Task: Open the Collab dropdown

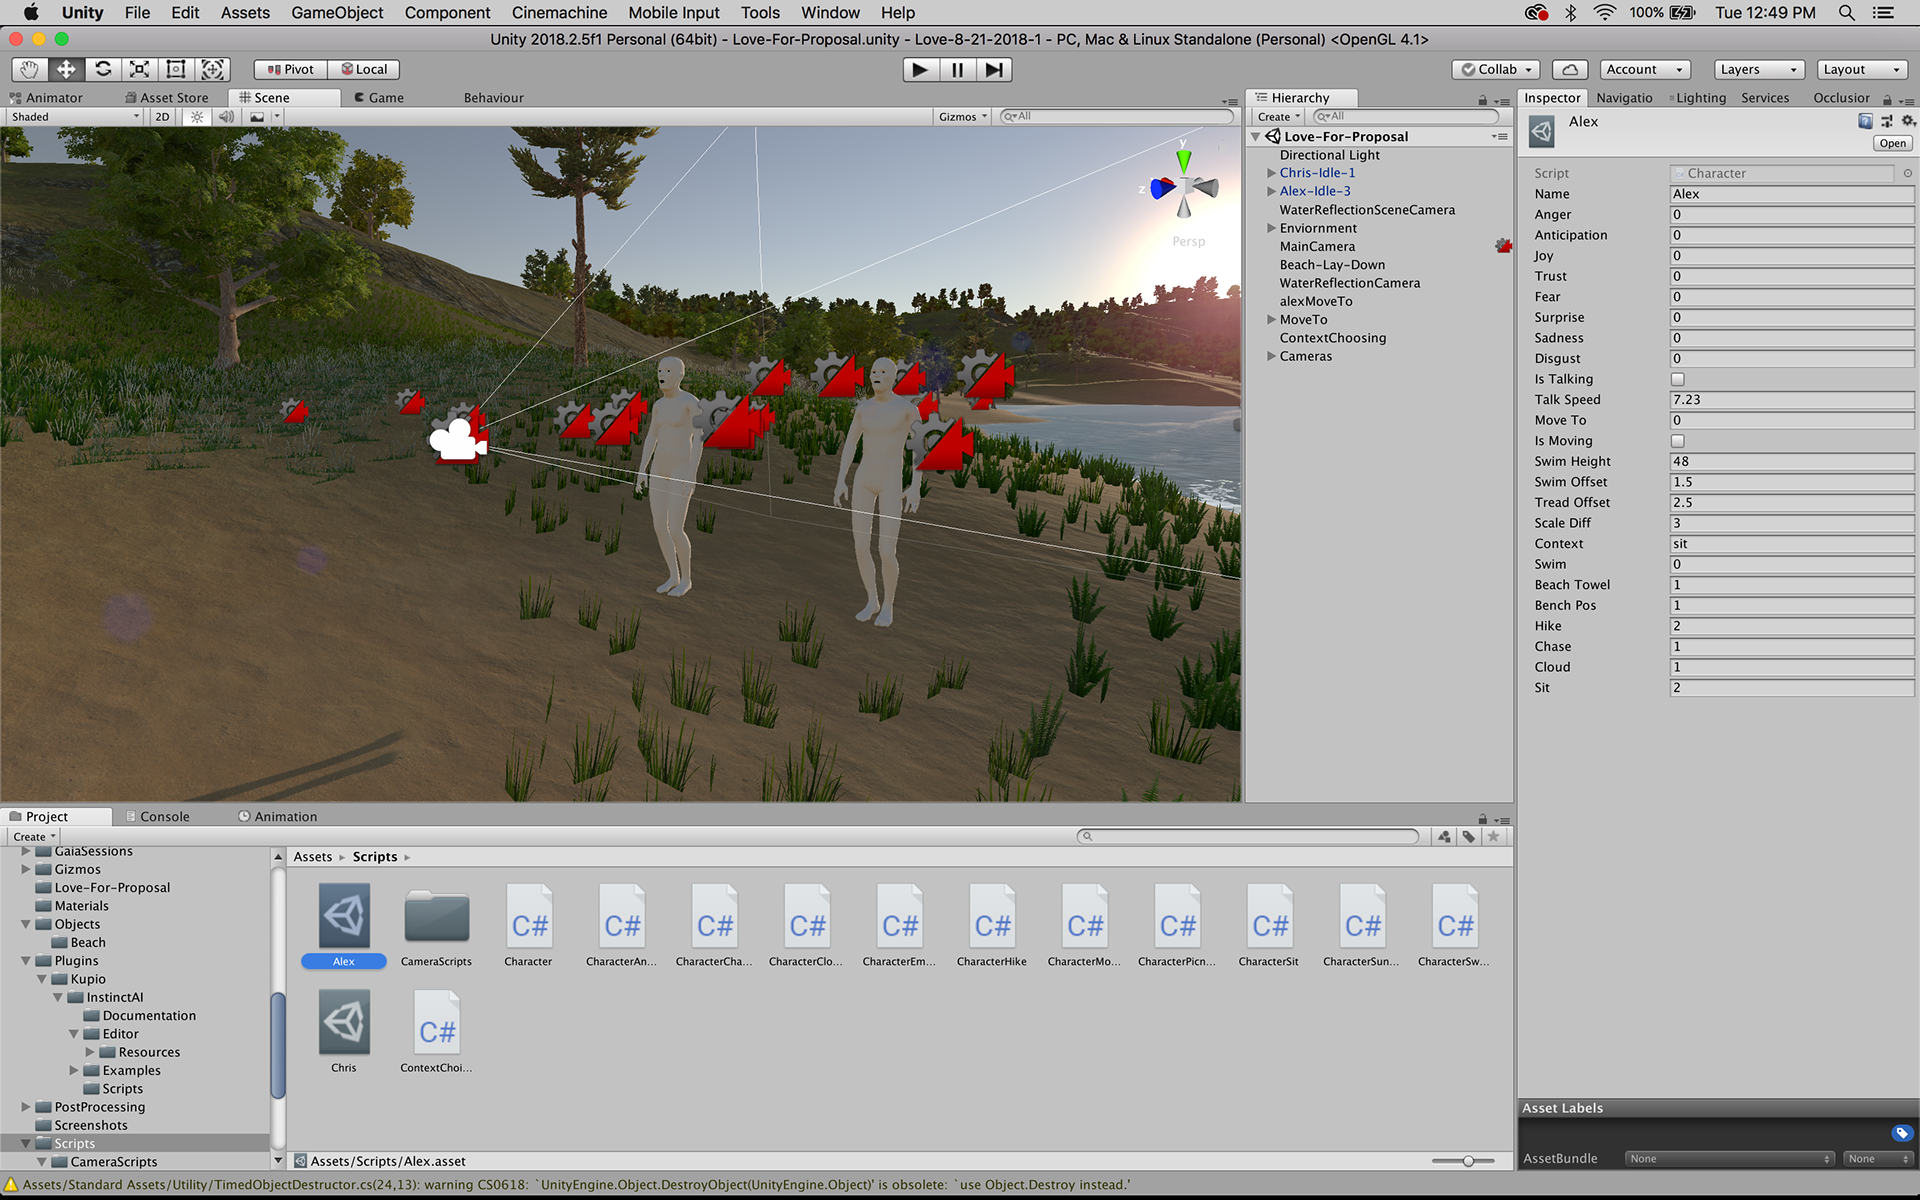Action: coord(1496,69)
